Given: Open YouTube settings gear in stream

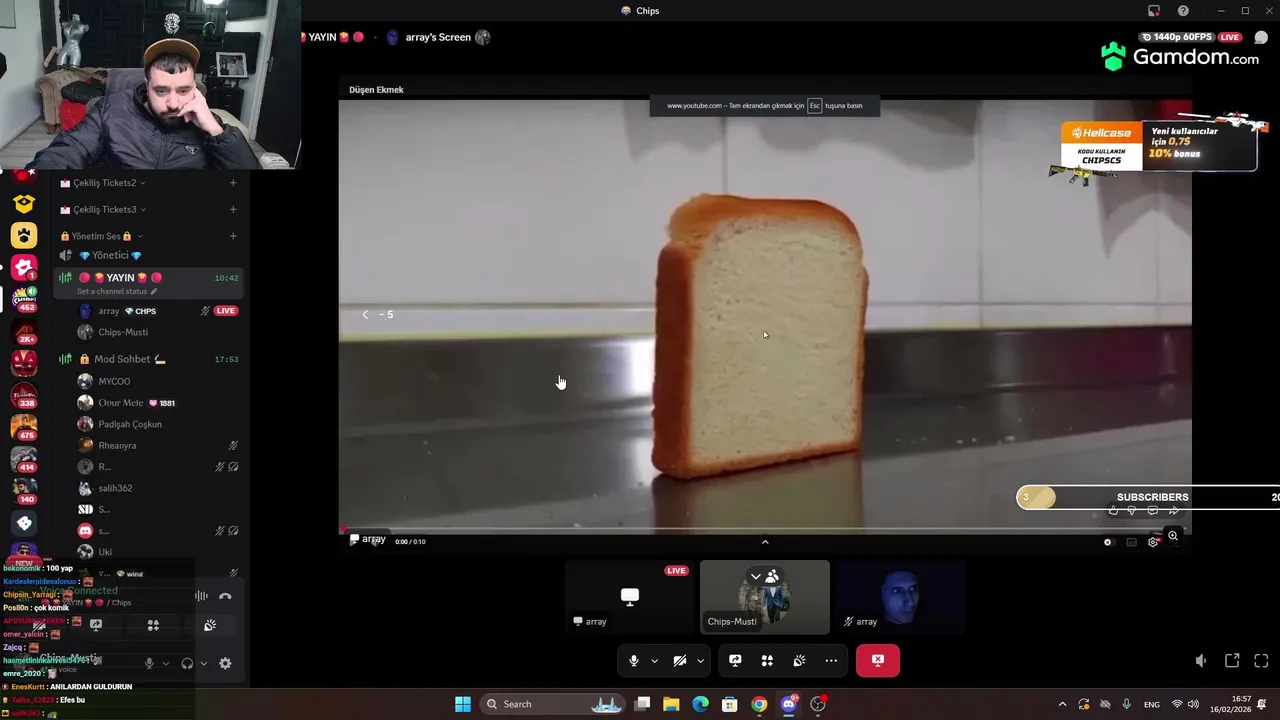Looking at the screenshot, I should pos(1153,542).
